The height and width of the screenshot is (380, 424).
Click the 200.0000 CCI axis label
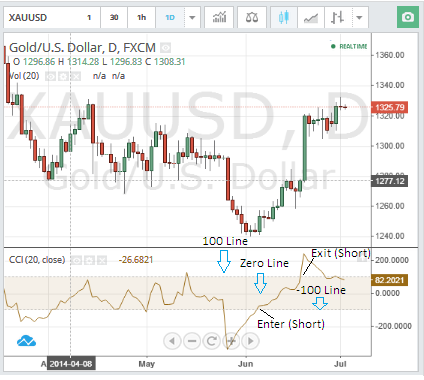point(392,260)
